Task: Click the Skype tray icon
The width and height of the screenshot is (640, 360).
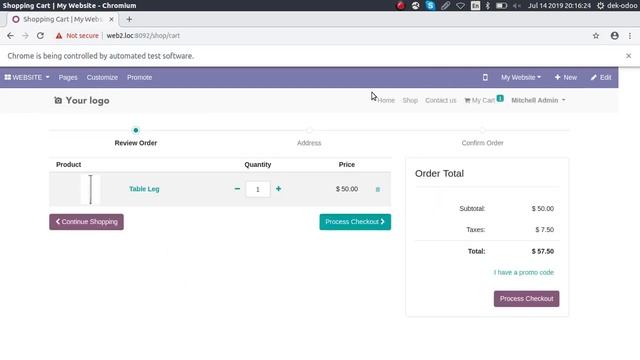Action: click(430, 5)
